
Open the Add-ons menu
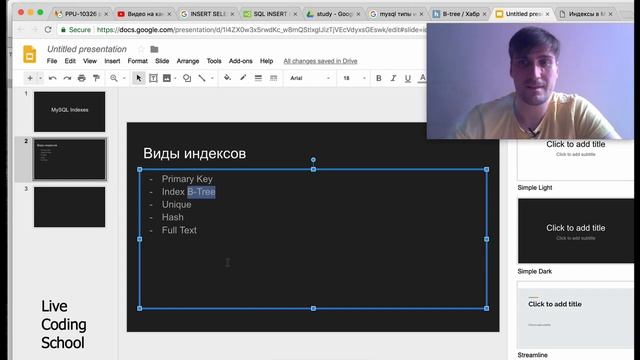click(240, 61)
